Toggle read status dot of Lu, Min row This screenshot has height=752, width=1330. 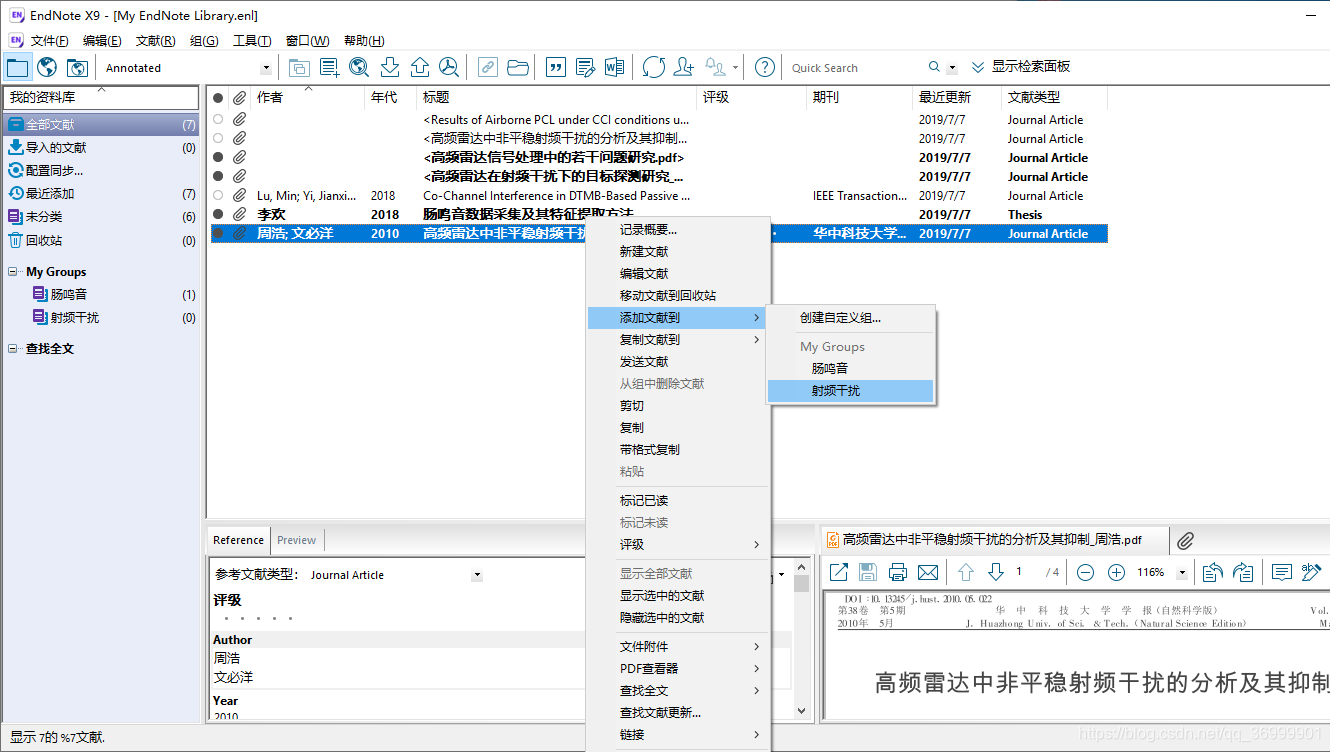tap(218, 196)
